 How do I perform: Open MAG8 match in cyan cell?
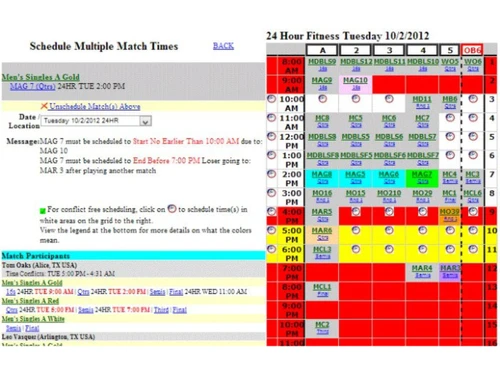coord(322,174)
